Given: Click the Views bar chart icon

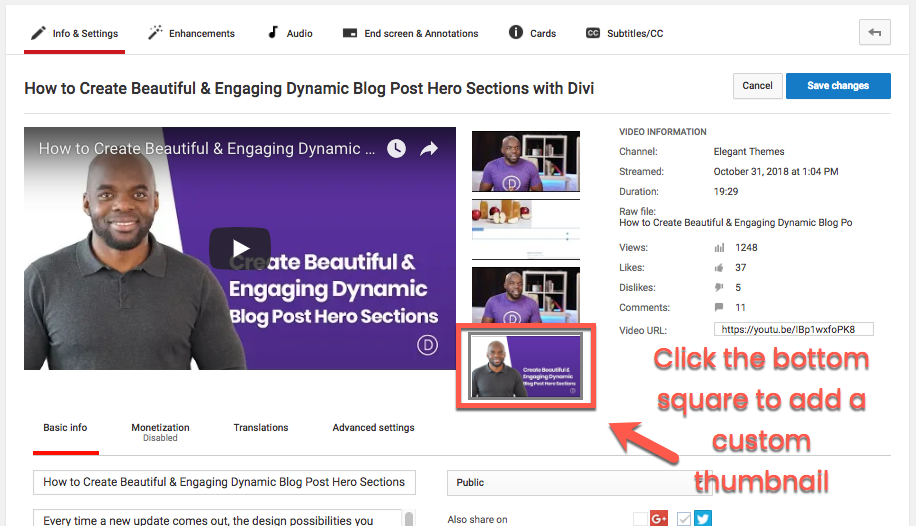Looking at the screenshot, I should point(719,248).
